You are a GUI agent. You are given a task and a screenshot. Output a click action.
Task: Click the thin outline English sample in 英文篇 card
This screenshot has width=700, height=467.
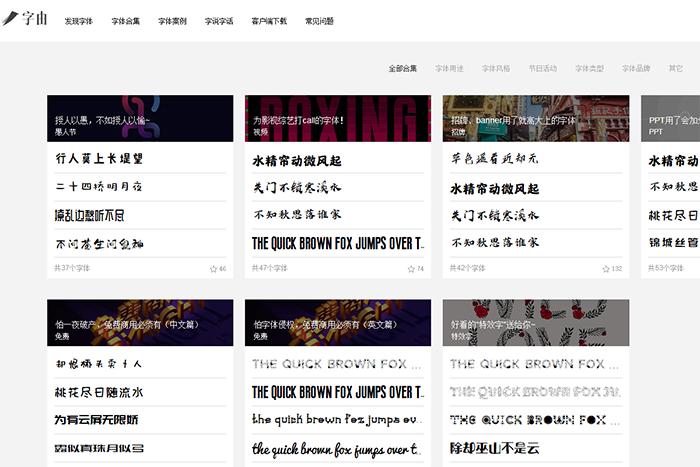click(336, 364)
